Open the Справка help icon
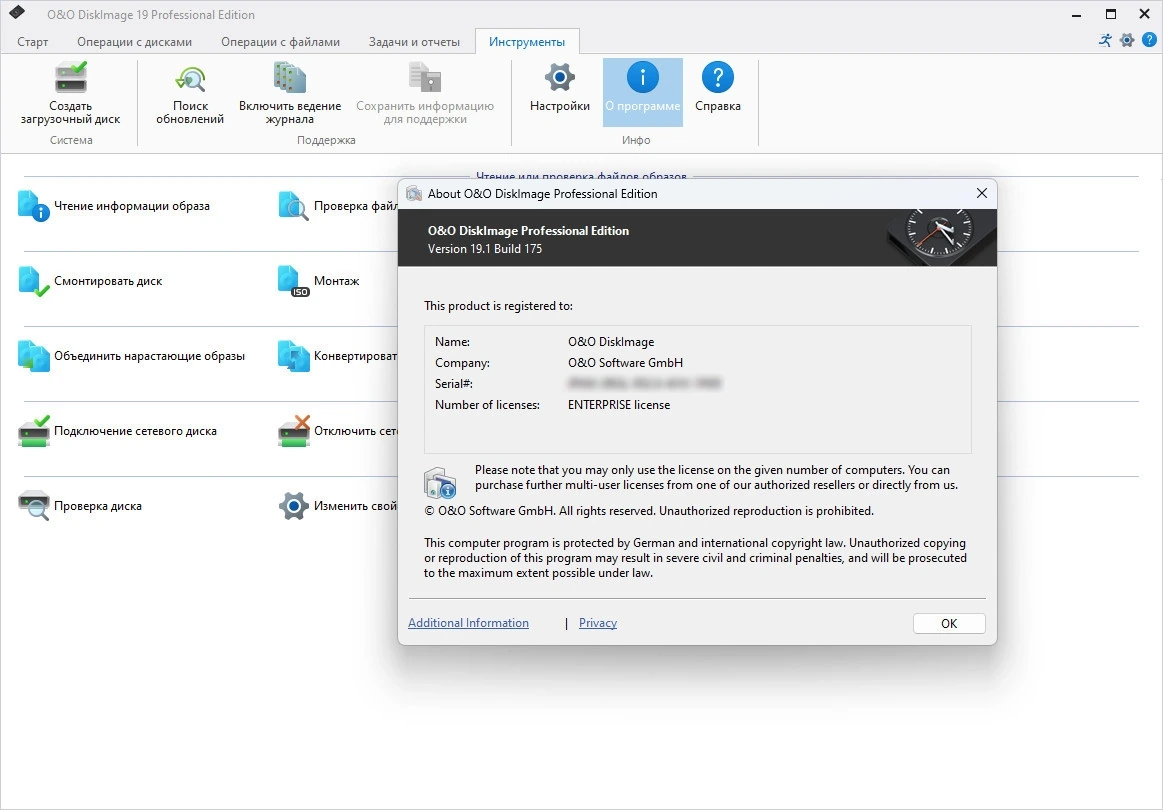The width and height of the screenshot is (1163, 810). coord(717,77)
